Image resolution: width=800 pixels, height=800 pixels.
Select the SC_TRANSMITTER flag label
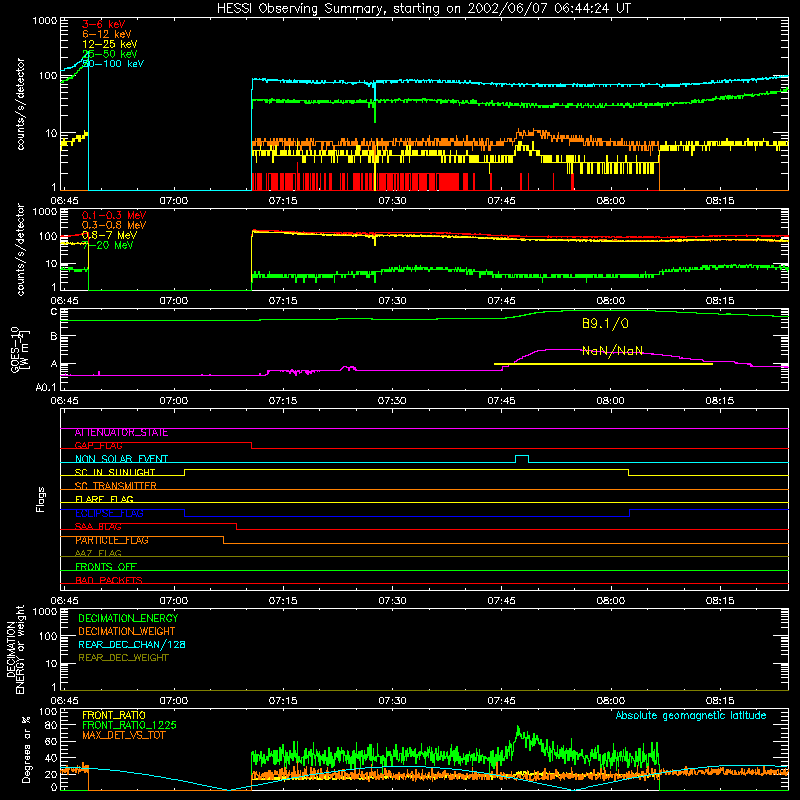116,486
